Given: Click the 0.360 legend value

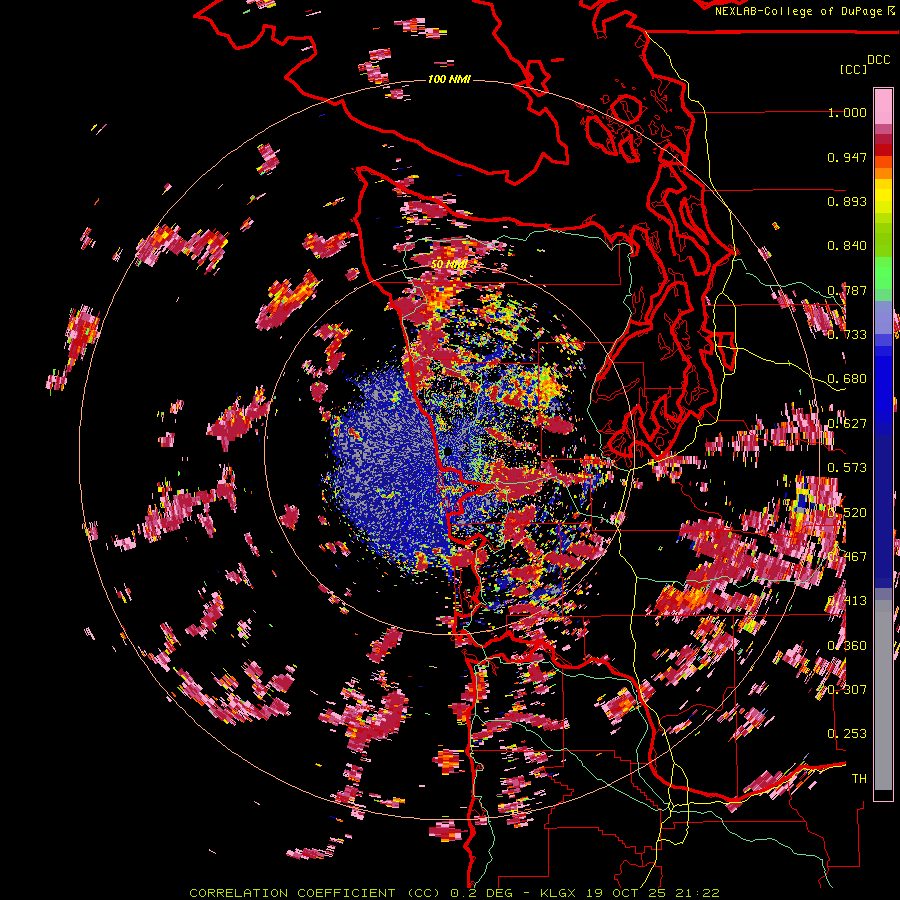Looking at the screenshot, I should click(x=847, y=646).
